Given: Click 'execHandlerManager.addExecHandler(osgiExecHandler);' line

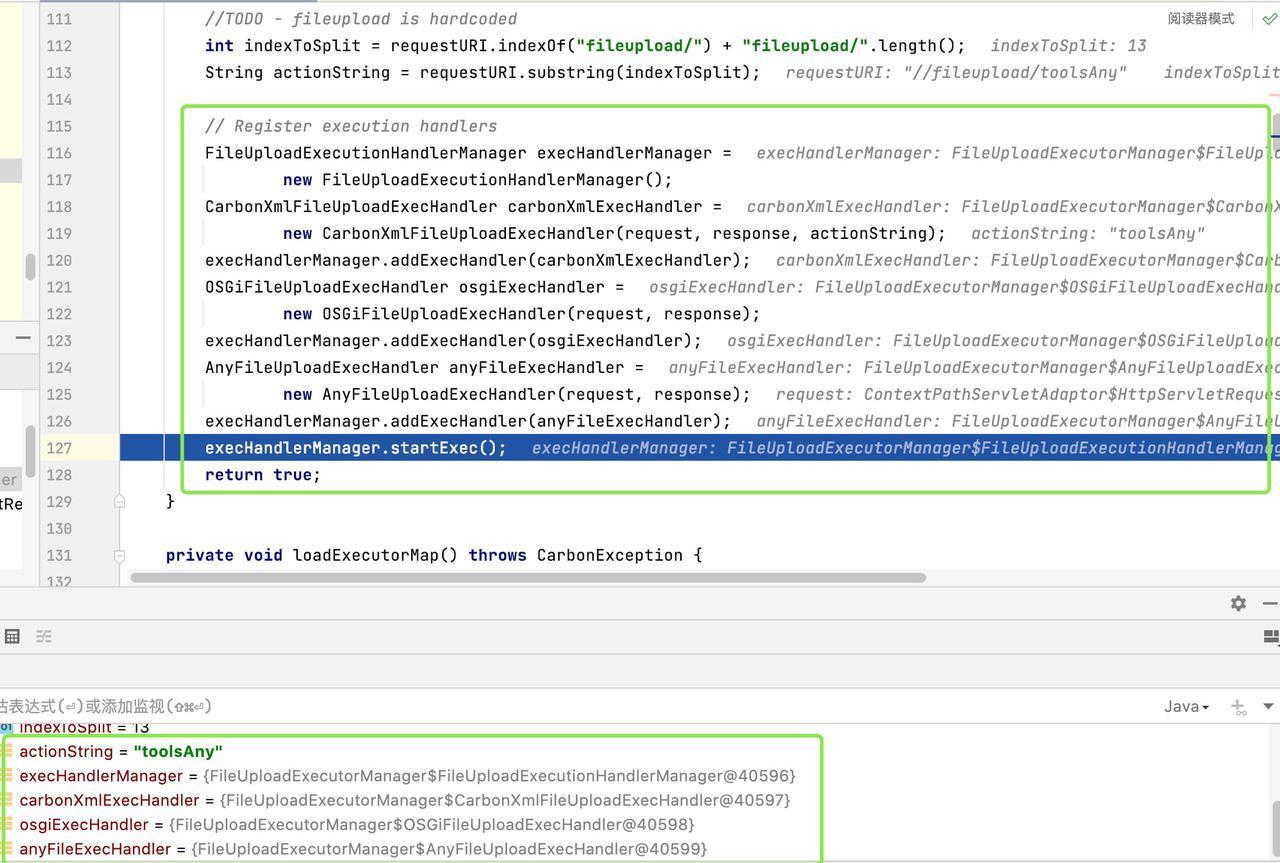Looking at the screenshot, I should (454, 341).
